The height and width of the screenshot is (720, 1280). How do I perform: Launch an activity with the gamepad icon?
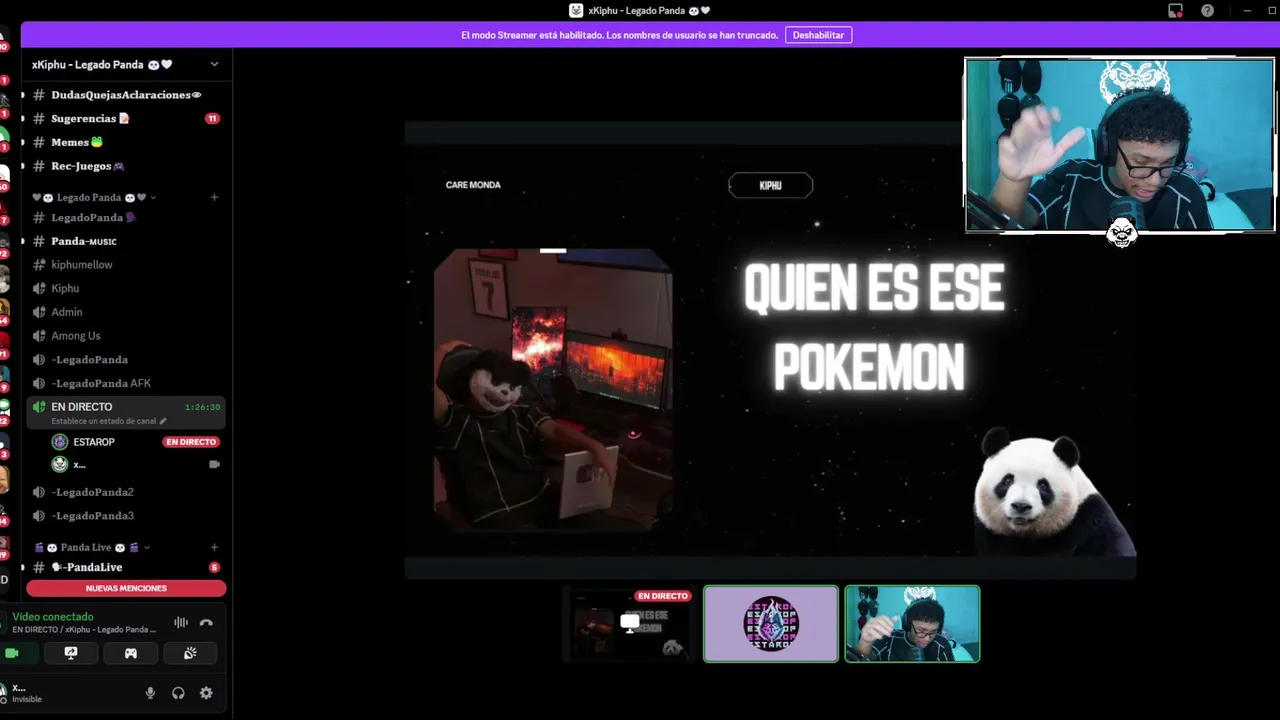pos(130,653)
